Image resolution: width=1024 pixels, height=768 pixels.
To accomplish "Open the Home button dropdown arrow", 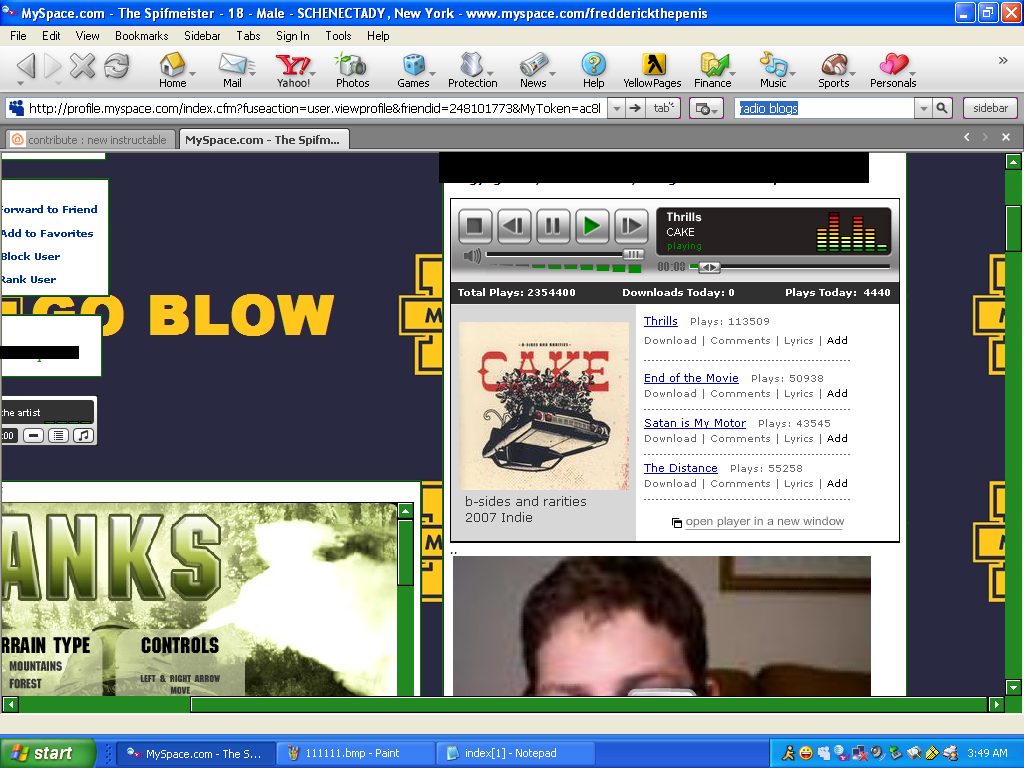I will (x=192, y=73).
